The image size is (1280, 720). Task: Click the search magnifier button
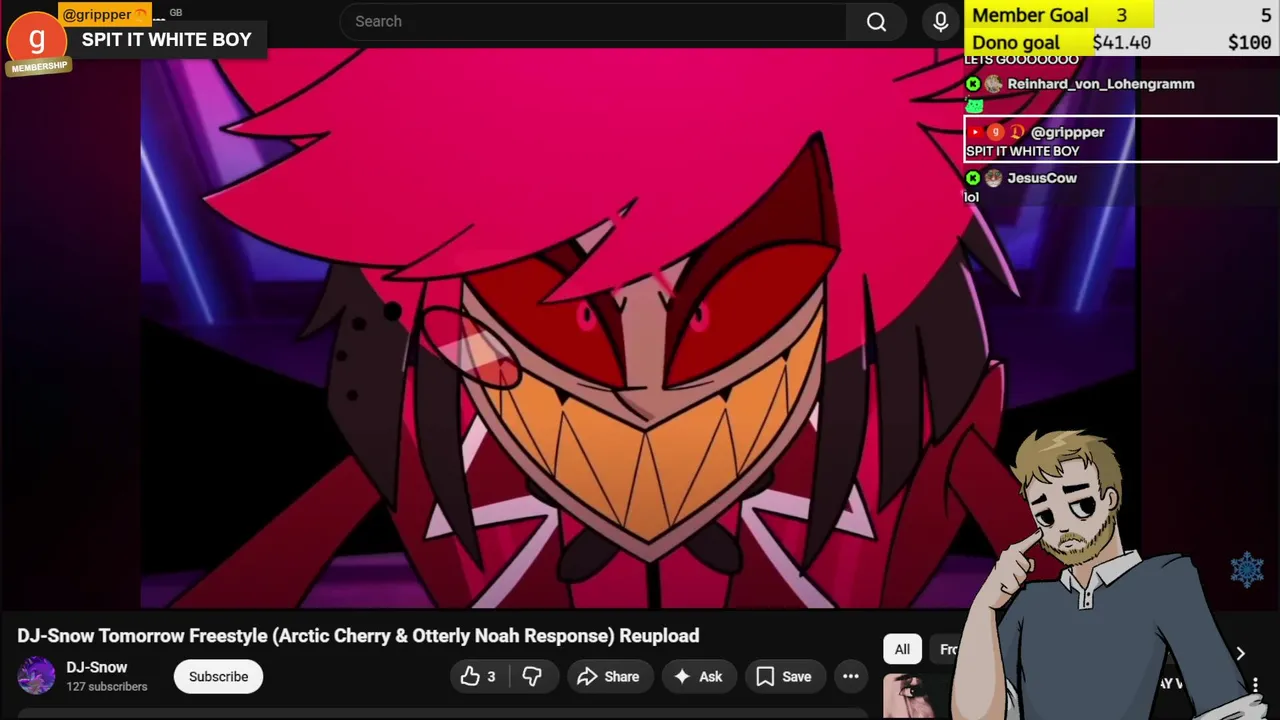876,22
